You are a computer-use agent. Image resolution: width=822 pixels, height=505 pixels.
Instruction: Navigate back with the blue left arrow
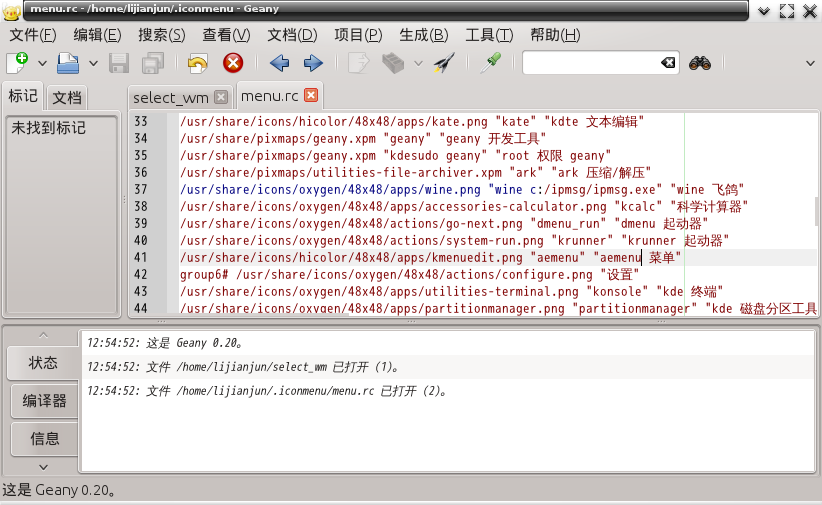coord(279,63)
